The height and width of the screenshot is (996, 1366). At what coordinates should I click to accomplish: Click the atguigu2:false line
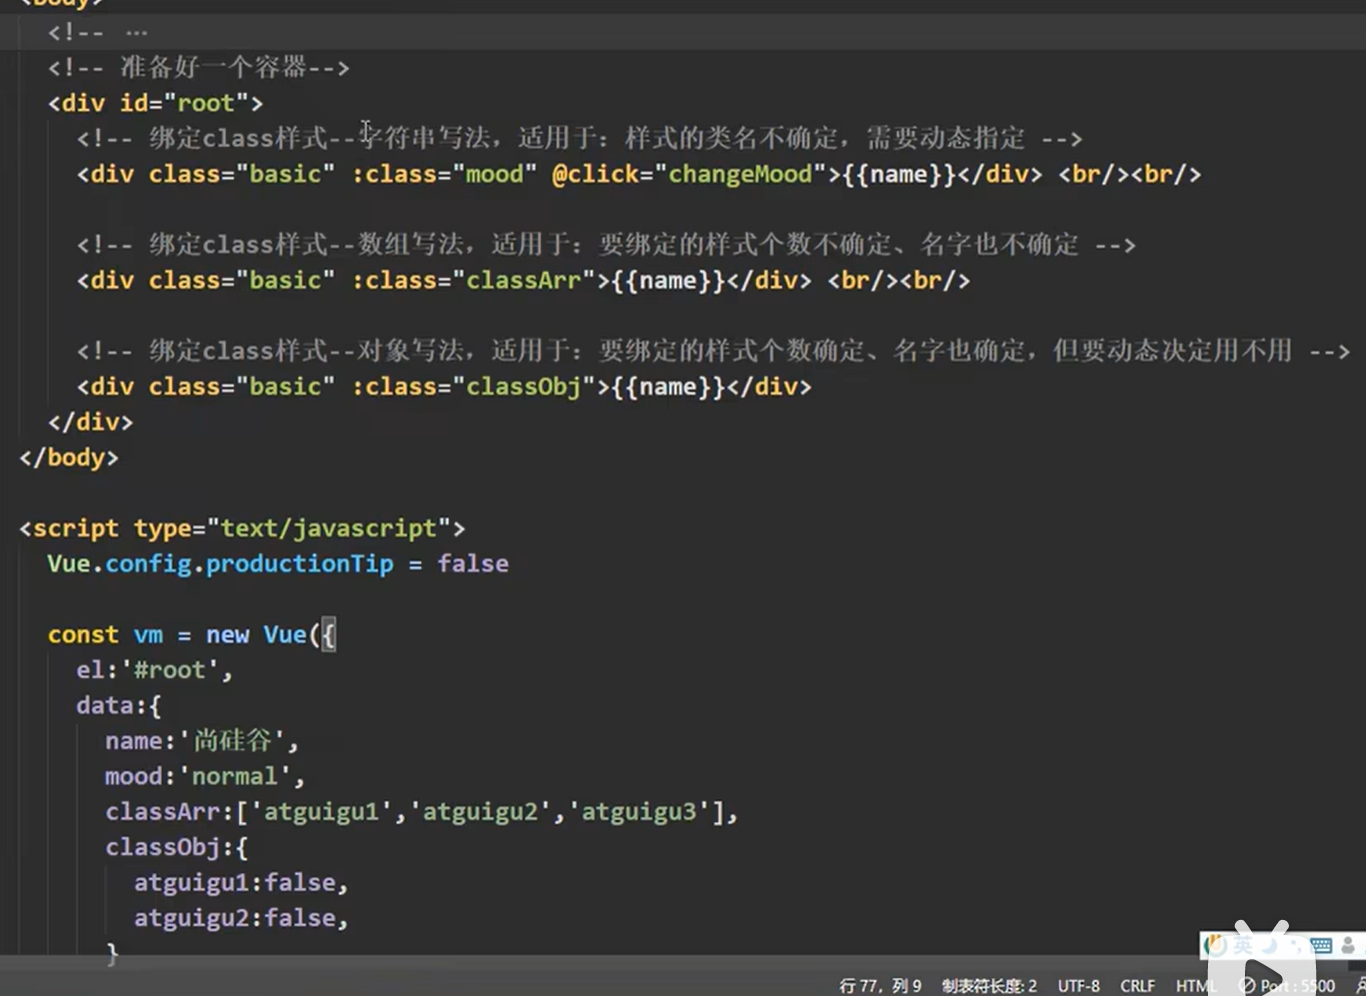(x=241, y=918)
